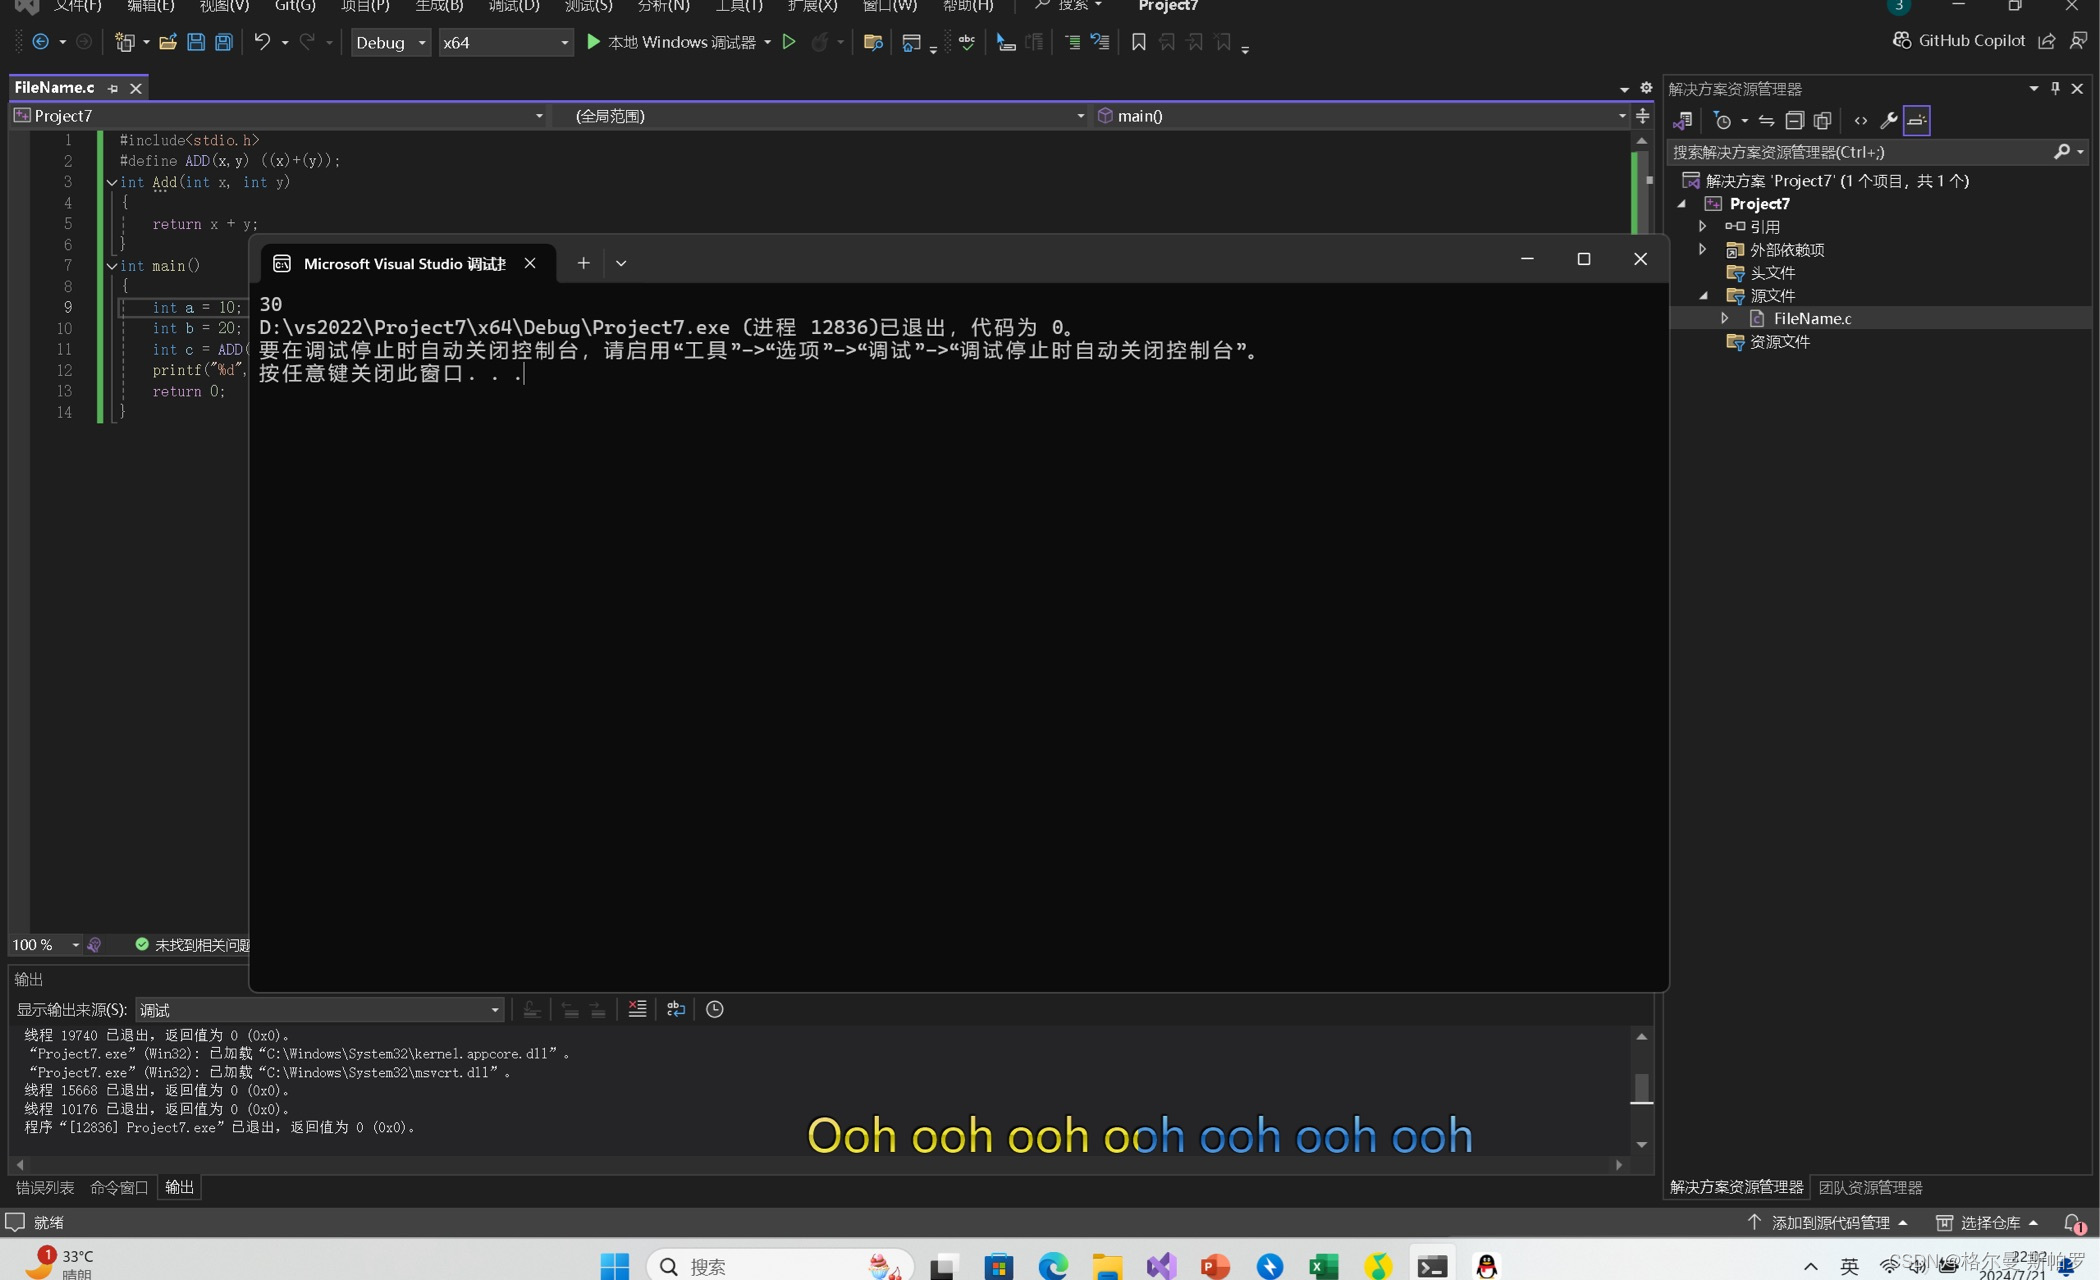The width and height of the screenshot is (2100, 1280).
Task: Open the Windows Start menu
Action: [614, 1266]
